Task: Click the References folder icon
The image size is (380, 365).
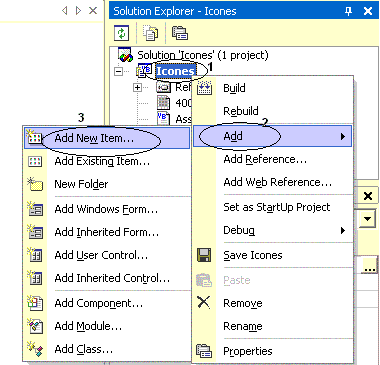Action: [x=164, y=87]
